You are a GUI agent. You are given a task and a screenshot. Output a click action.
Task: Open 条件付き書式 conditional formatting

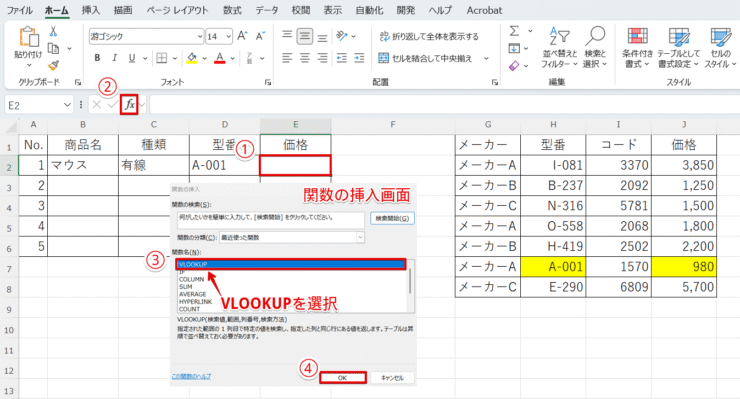[637, 47]
